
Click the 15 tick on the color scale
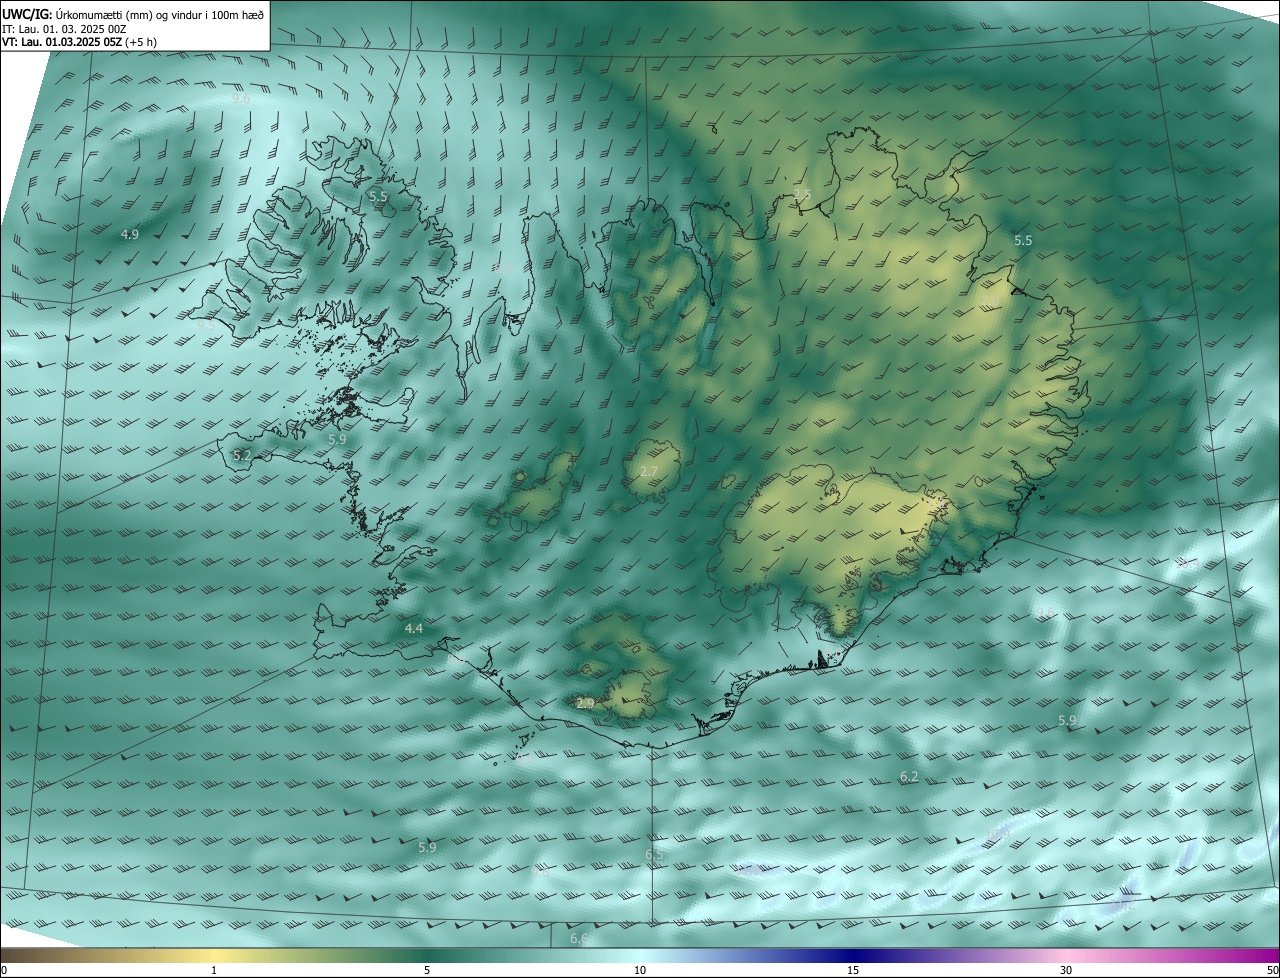[x=853, y=970]
